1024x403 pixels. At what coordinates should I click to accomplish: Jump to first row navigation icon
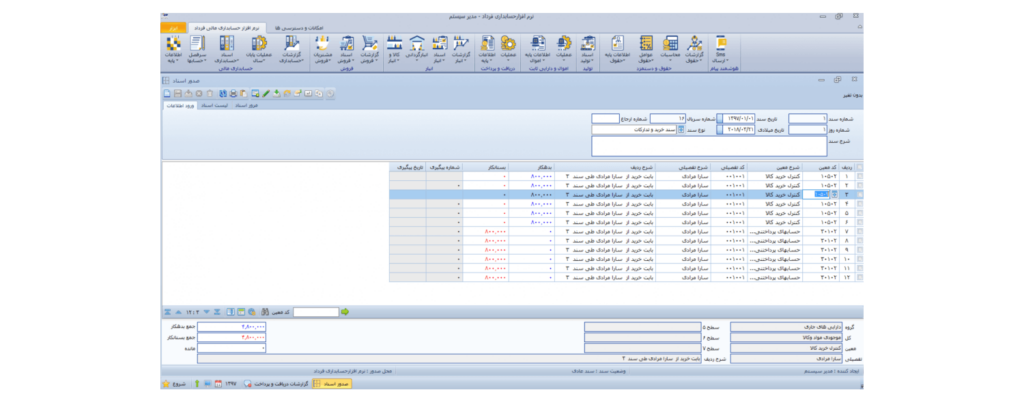coord(168,312)
